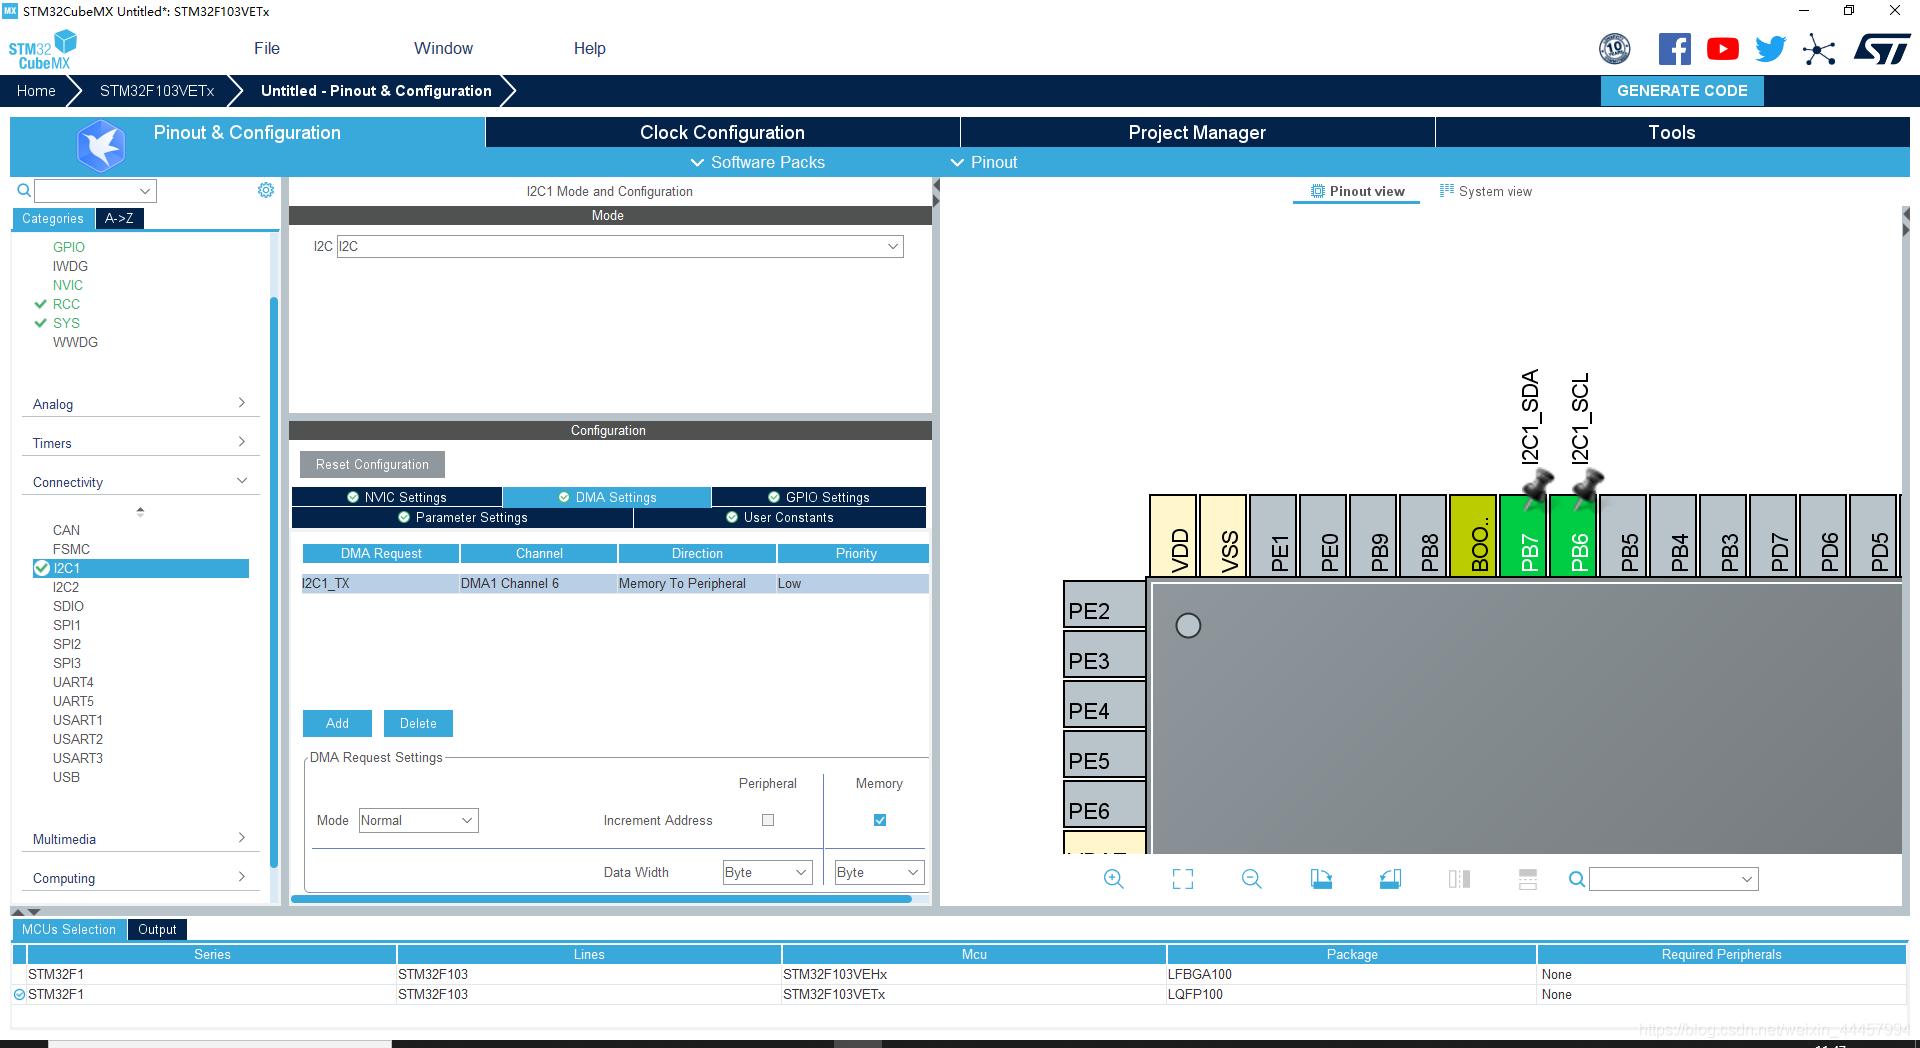This screenshot has width=1920, height=1048.
Task: Expand the Computing category
Action: 139,878
